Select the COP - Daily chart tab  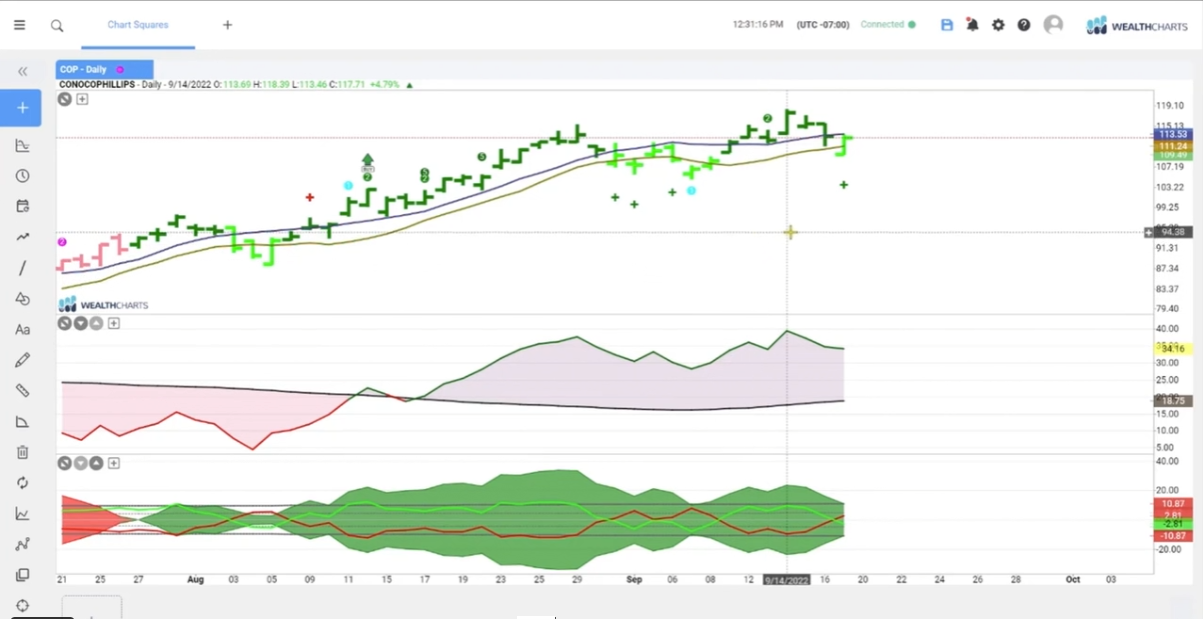(x=105, y=69)
